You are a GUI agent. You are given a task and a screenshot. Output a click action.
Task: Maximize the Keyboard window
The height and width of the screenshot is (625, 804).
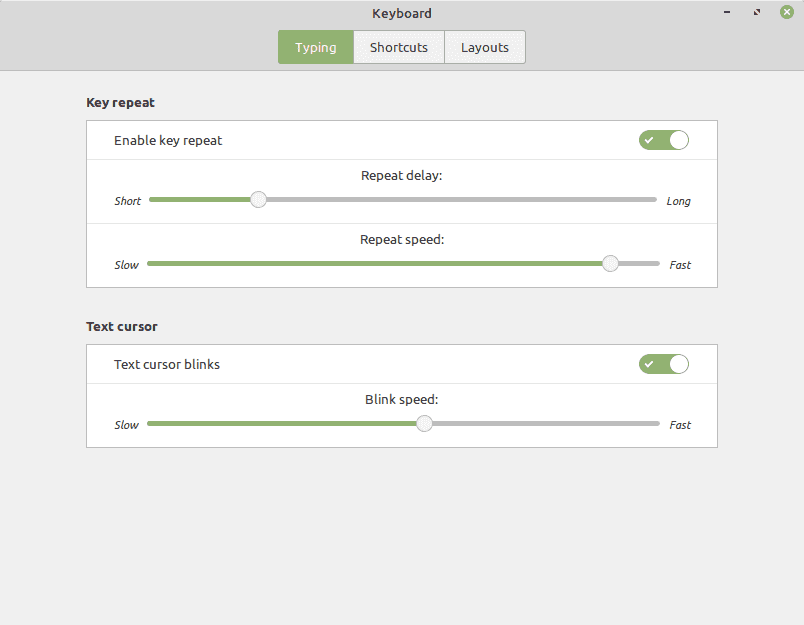point(757,12)
